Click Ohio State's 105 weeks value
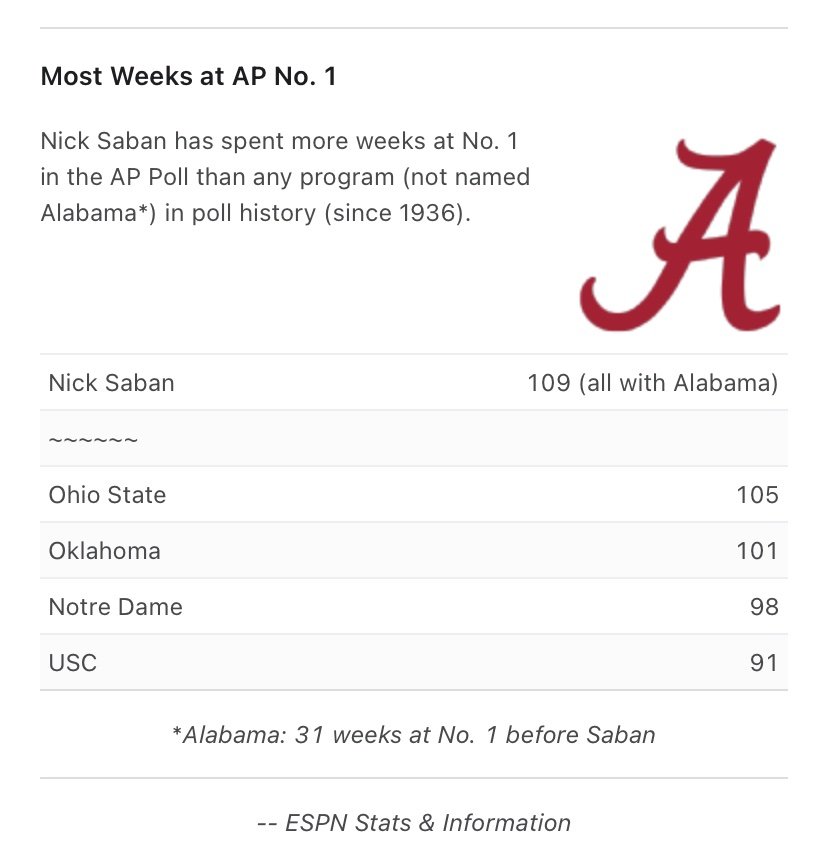 pos(758,495)
